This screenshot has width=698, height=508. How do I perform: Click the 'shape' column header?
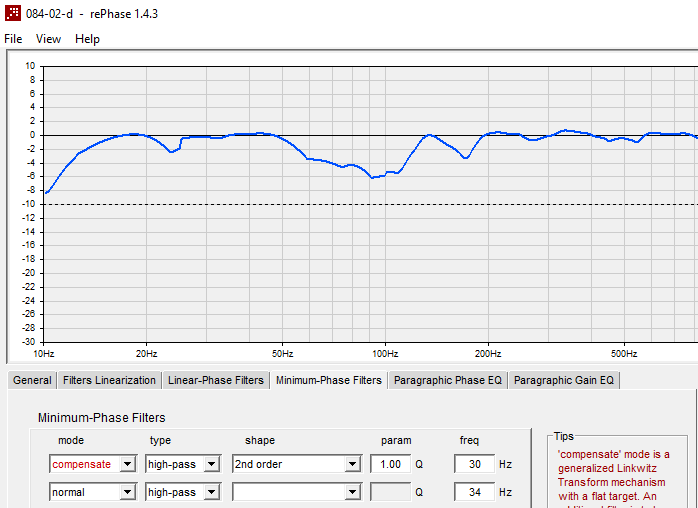coord(260,441)
